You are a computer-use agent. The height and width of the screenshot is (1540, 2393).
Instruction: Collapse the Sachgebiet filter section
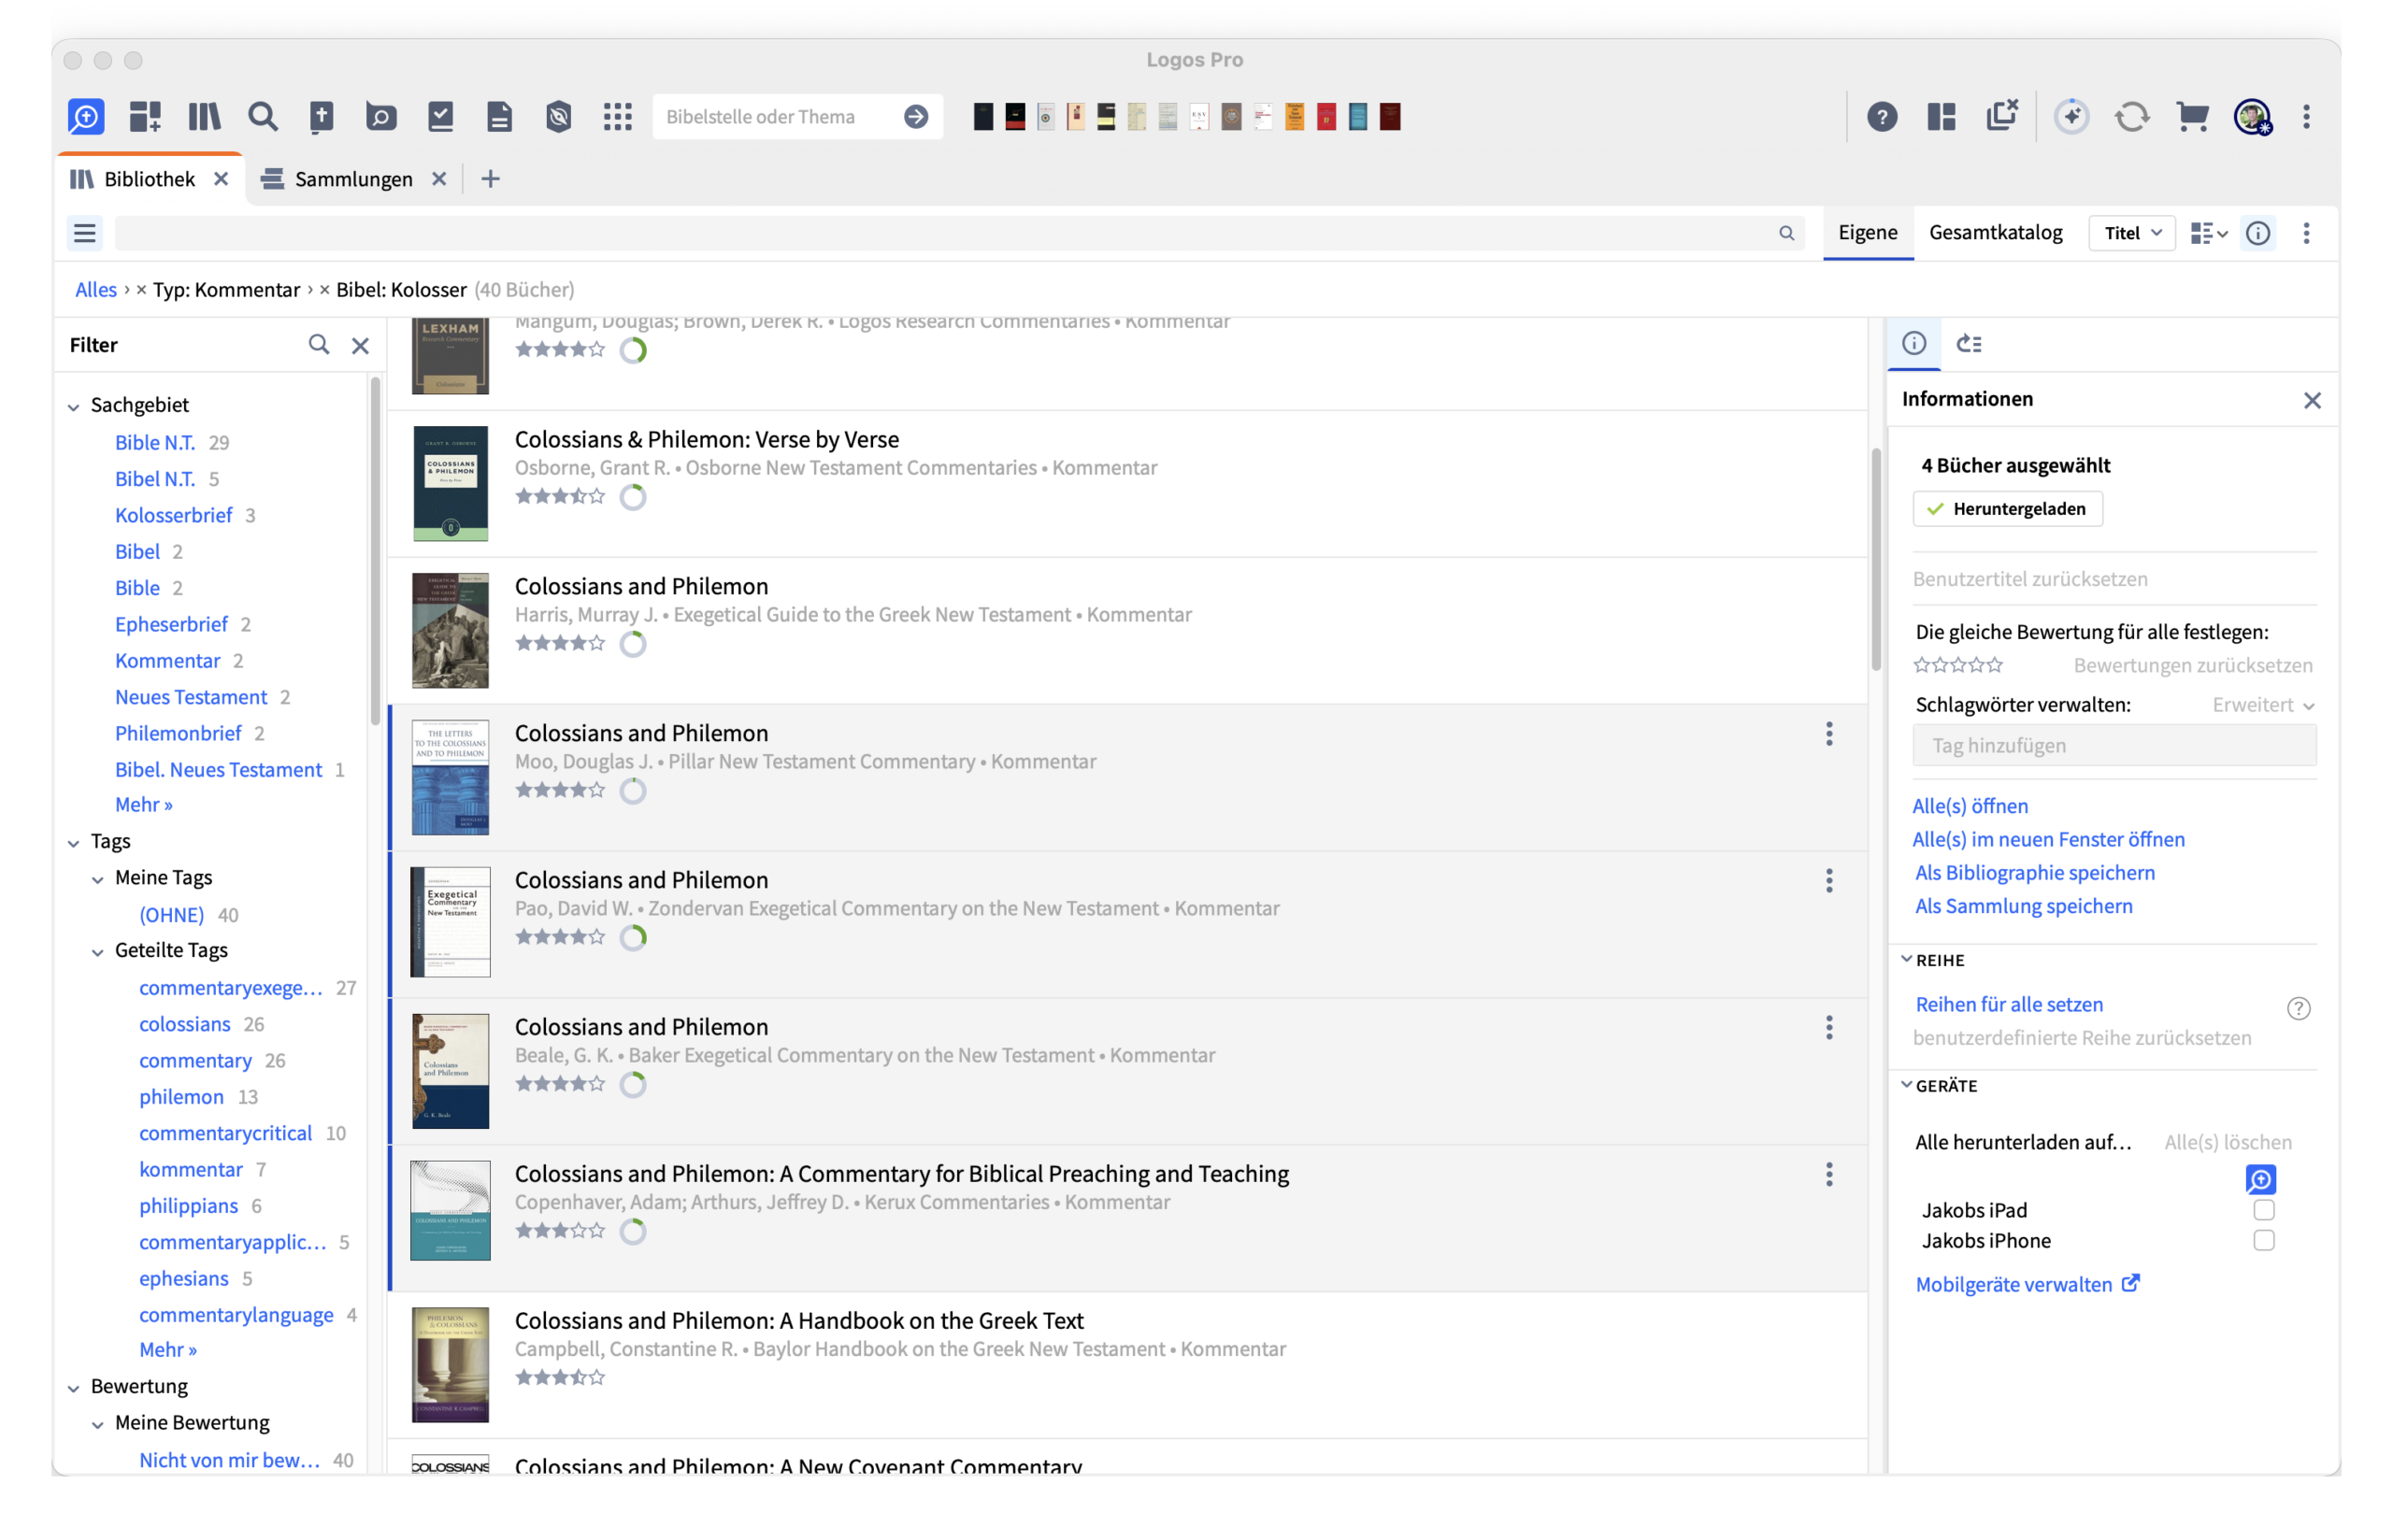coord(74,406)
